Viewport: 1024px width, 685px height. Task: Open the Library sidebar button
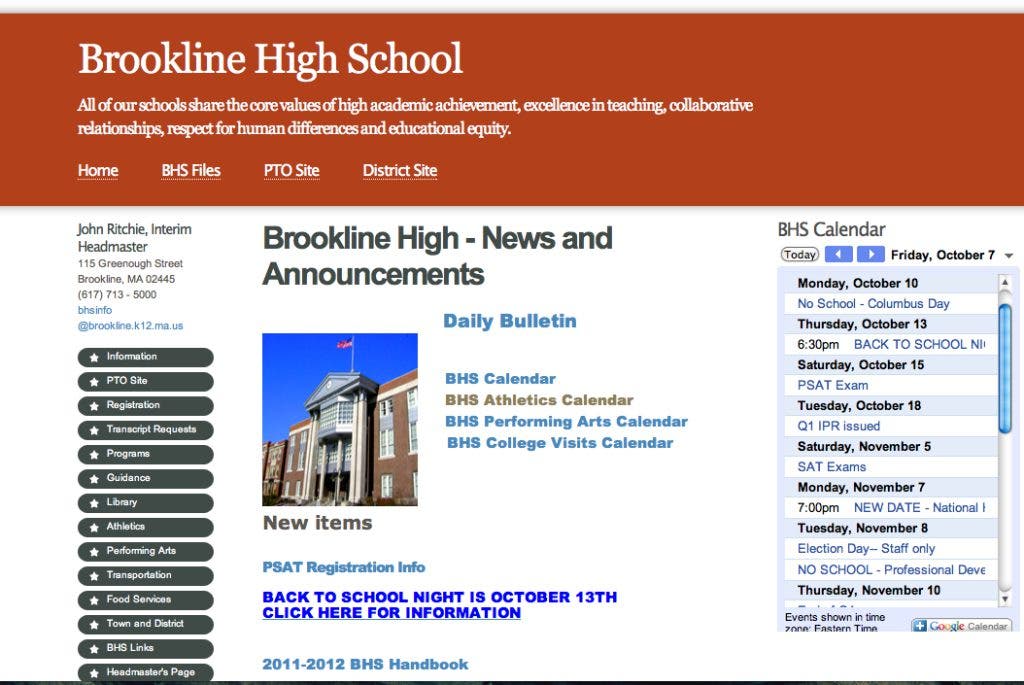[x=146, y=503]
